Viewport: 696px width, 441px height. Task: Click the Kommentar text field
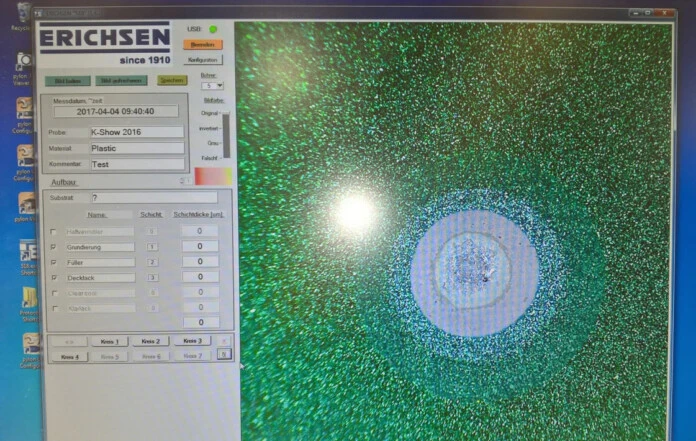tap(136, 164)
